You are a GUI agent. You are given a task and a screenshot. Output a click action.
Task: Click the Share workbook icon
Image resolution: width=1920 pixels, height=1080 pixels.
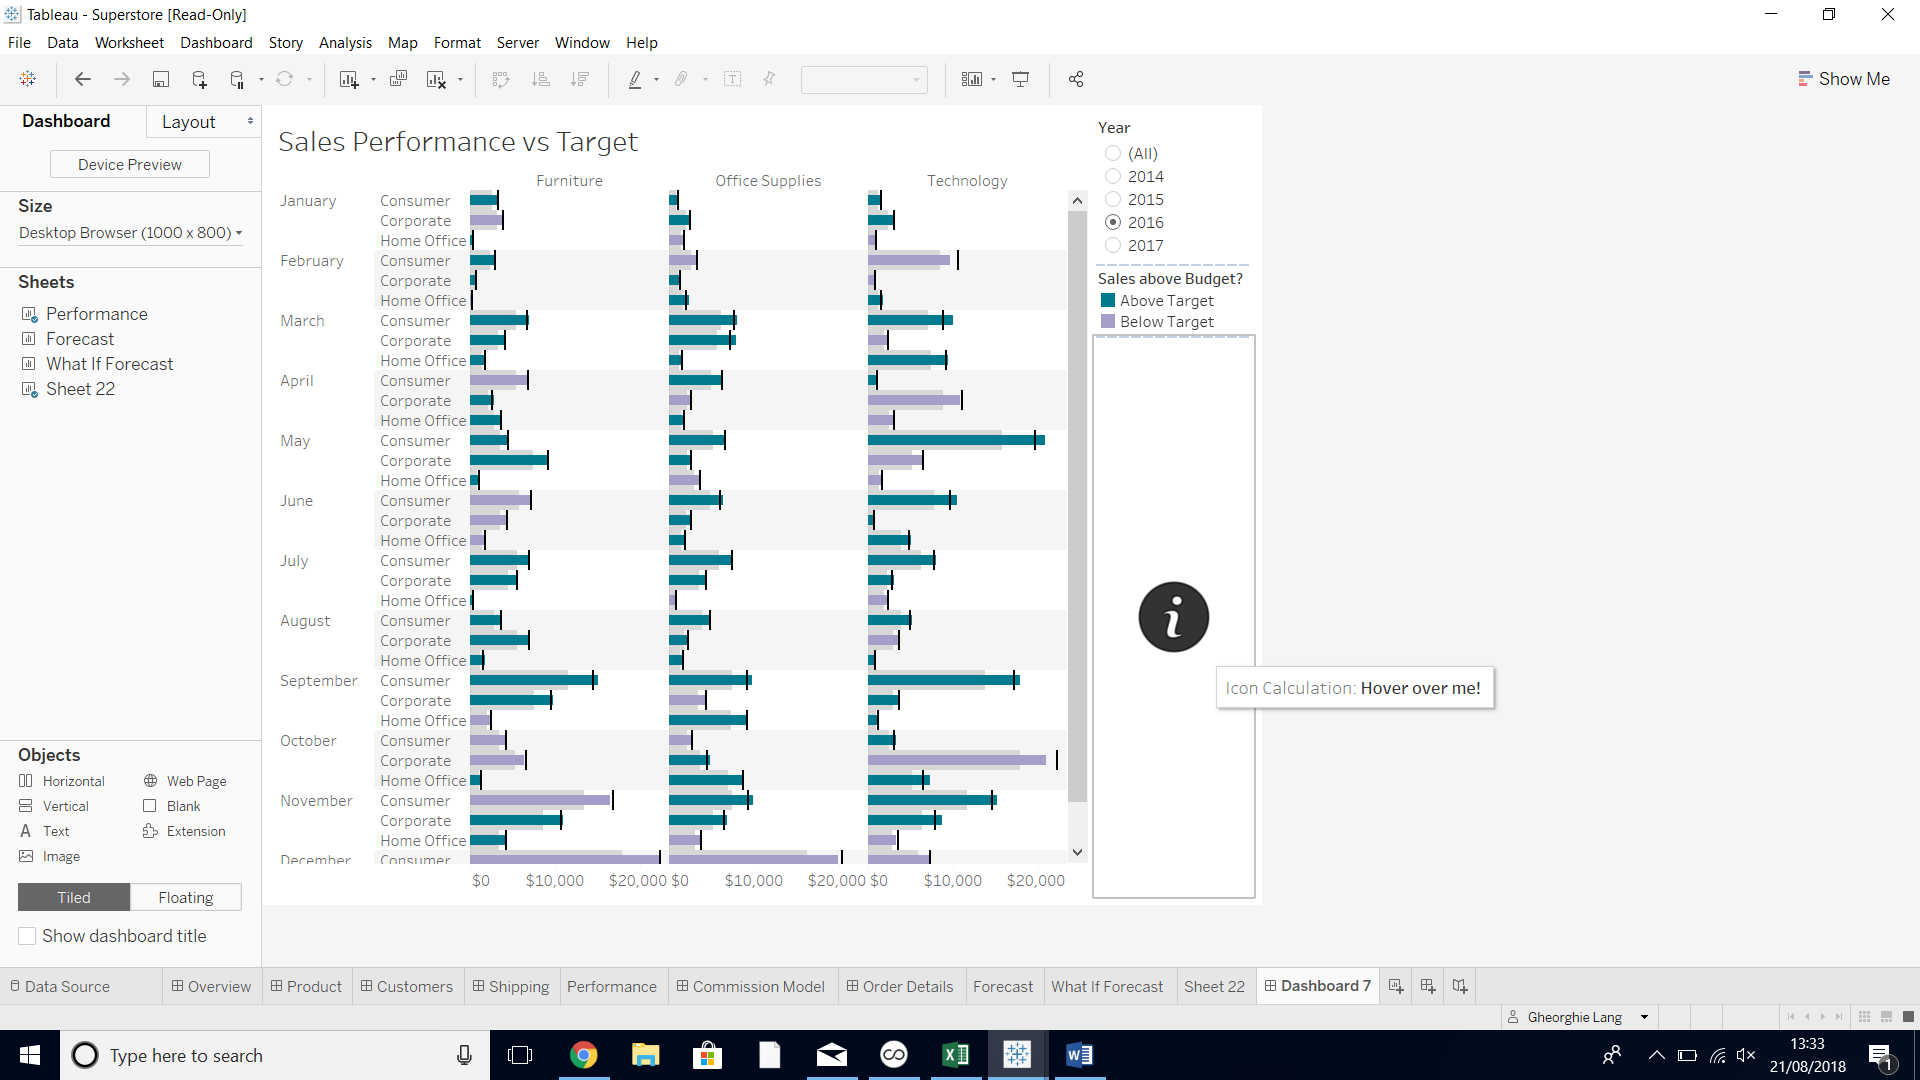pyautogui.click(x=1076, y=79)
